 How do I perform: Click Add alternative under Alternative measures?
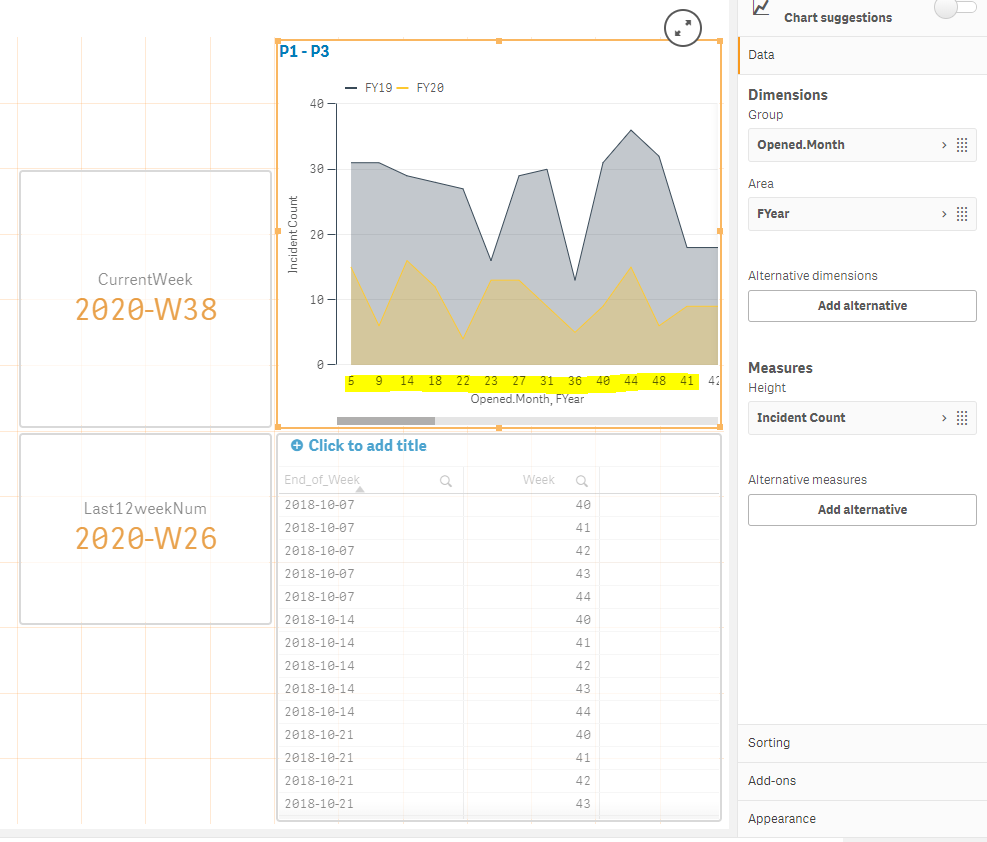tap(862, 510)
